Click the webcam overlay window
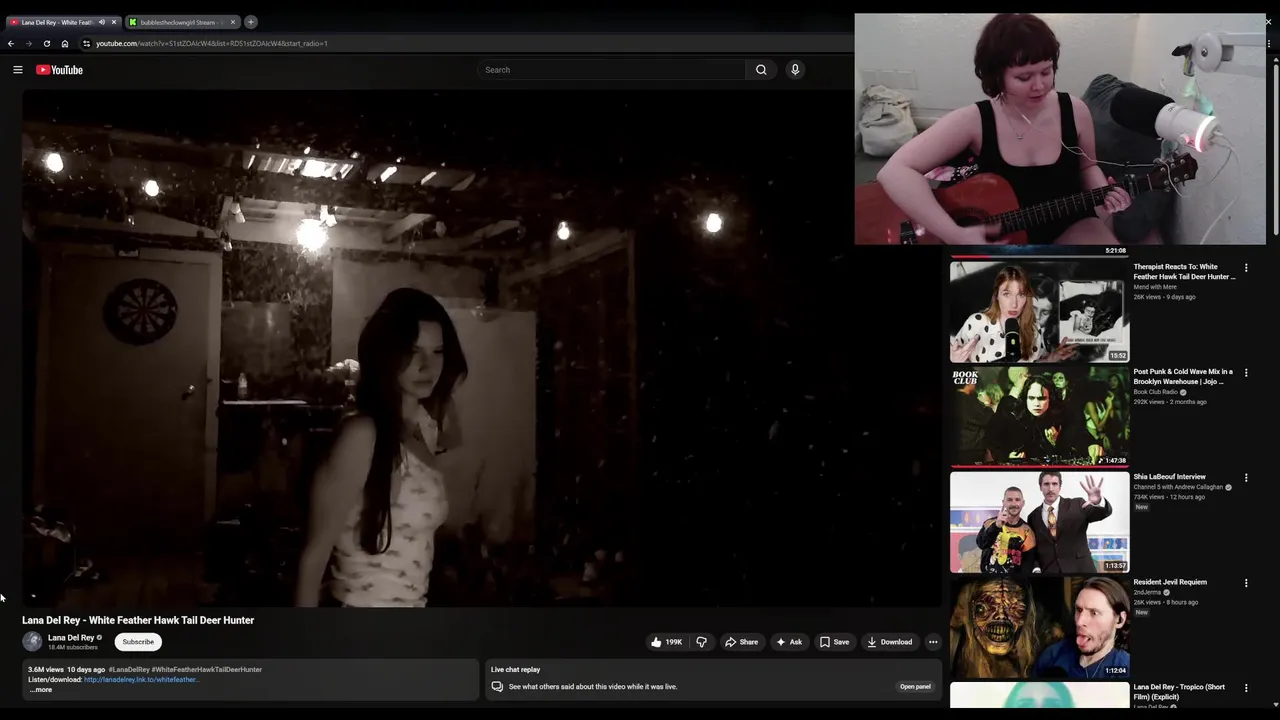 pos(1060,129)
